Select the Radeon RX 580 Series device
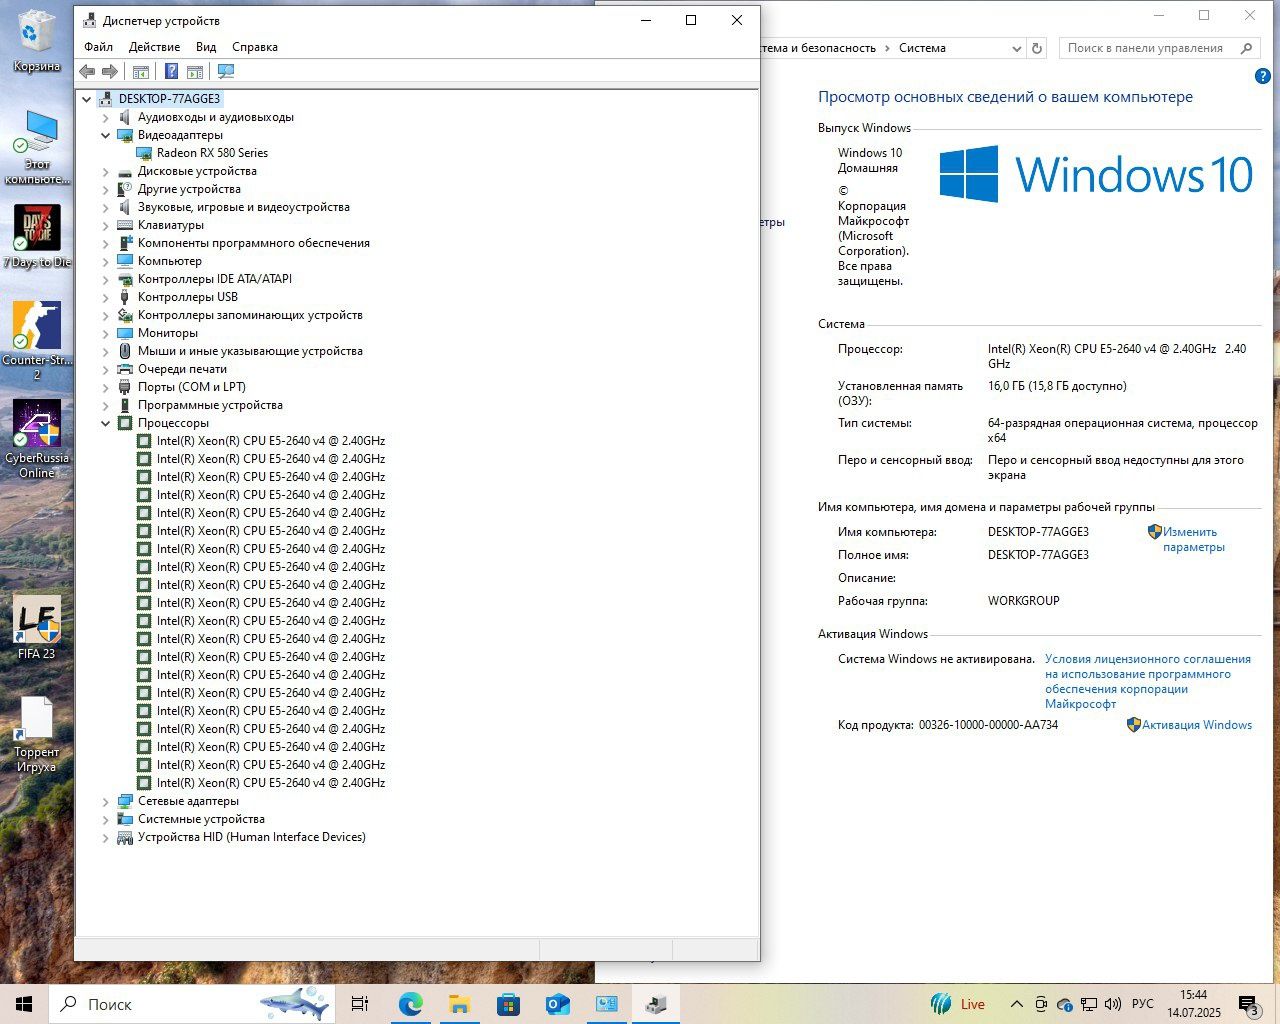This screenshot has height=1024, width=1280. pyautogui.click(x=212, y=153)
